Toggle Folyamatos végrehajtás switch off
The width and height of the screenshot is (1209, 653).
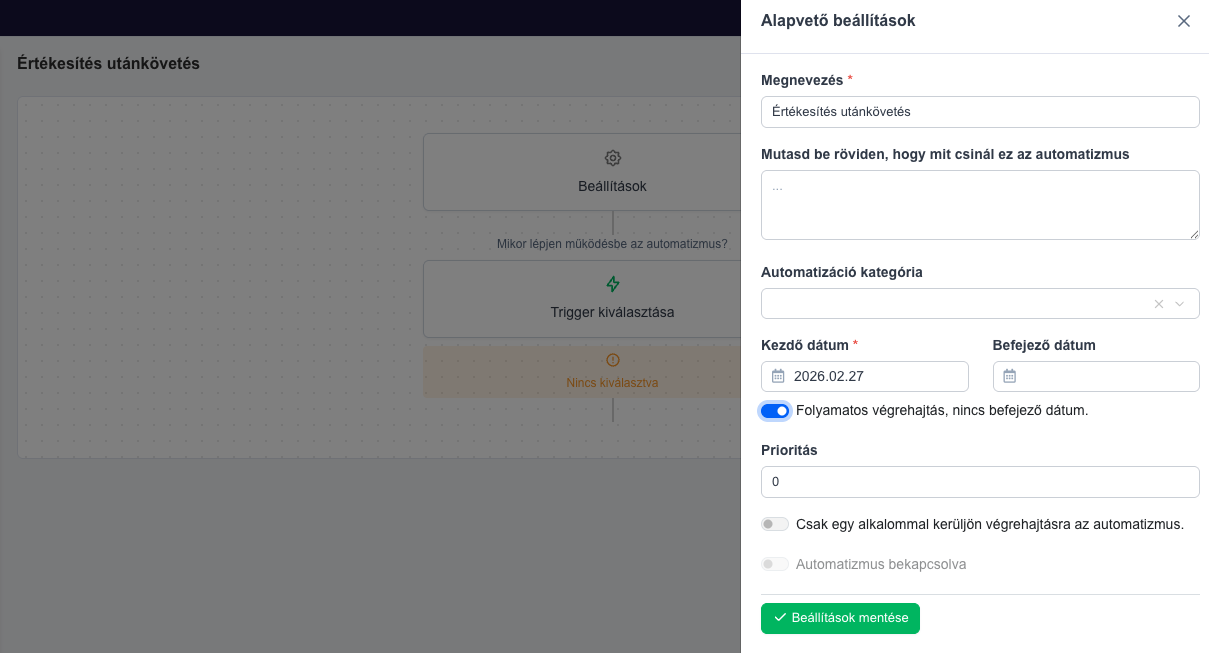(775, 411)
